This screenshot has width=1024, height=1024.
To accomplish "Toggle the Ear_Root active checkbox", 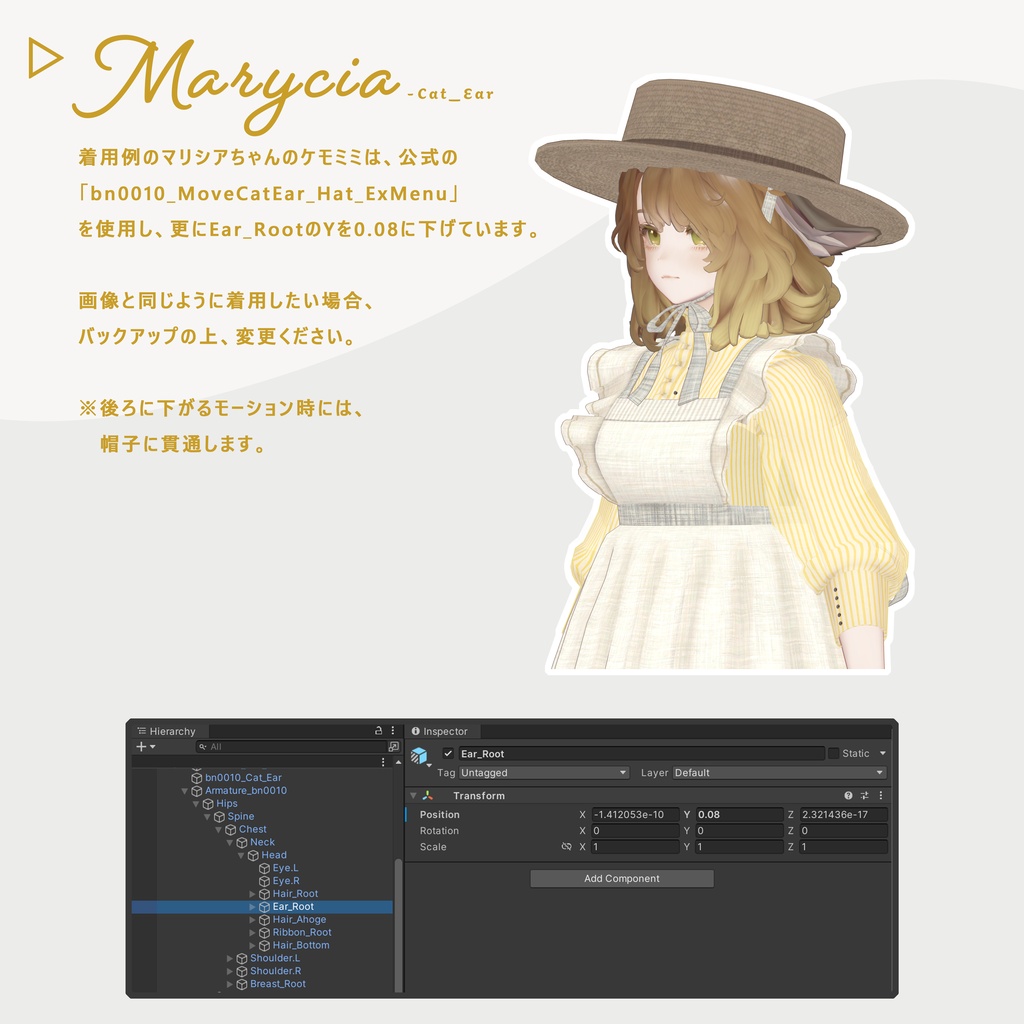I will point(448,753).
